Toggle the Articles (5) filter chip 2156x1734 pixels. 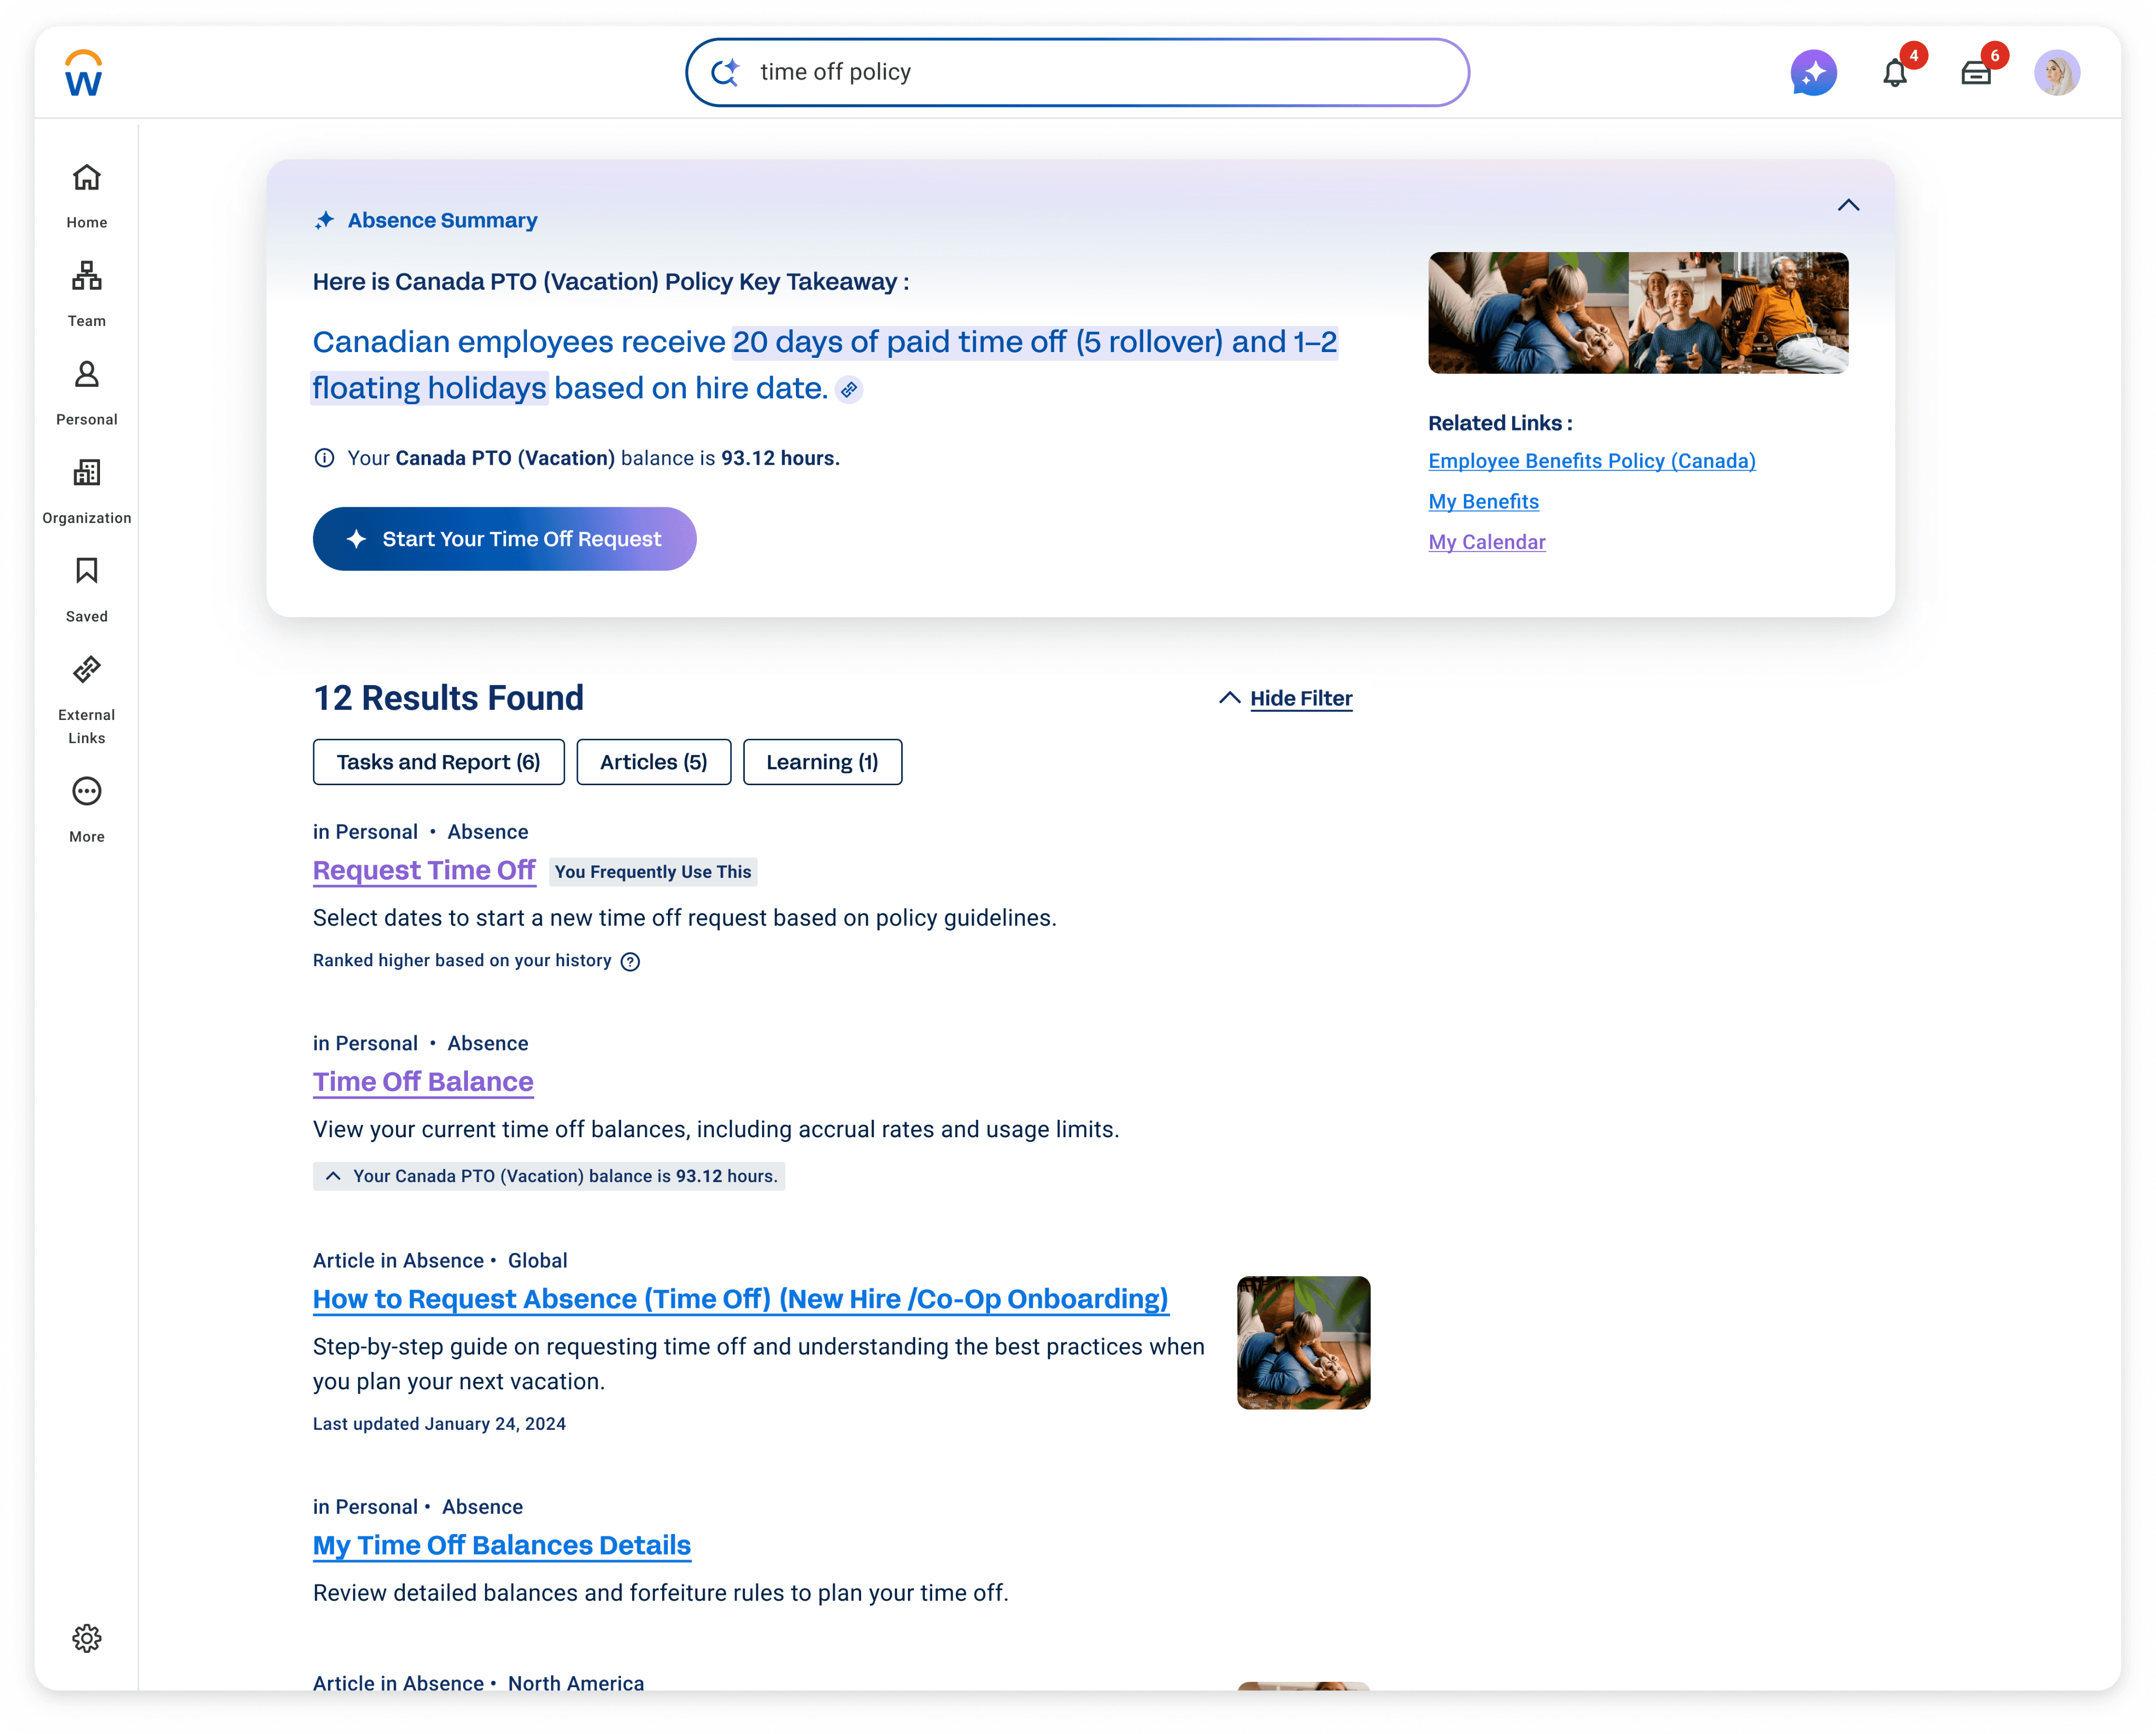coord(653,762)
